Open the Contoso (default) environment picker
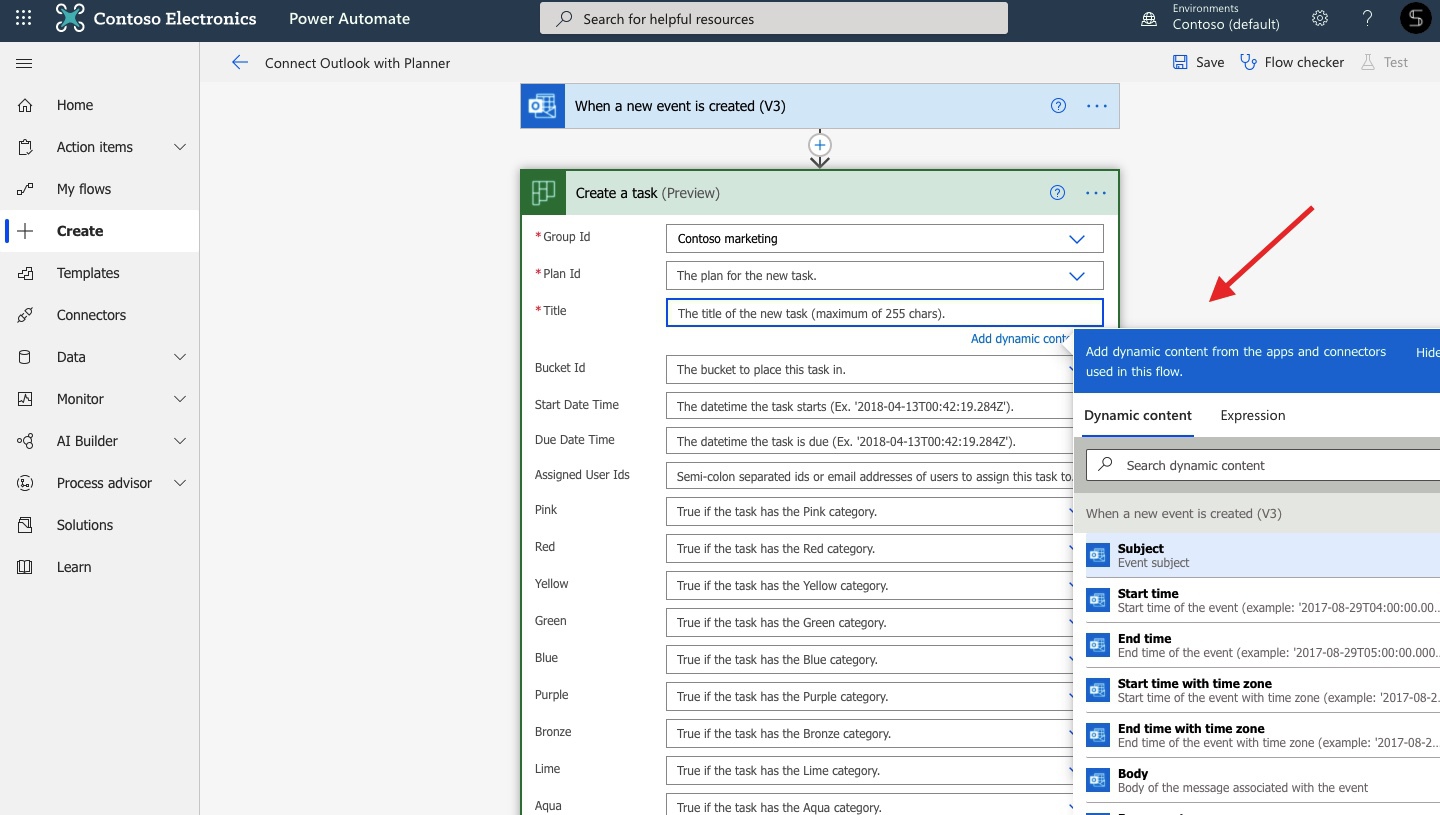 pos(1226,24)
